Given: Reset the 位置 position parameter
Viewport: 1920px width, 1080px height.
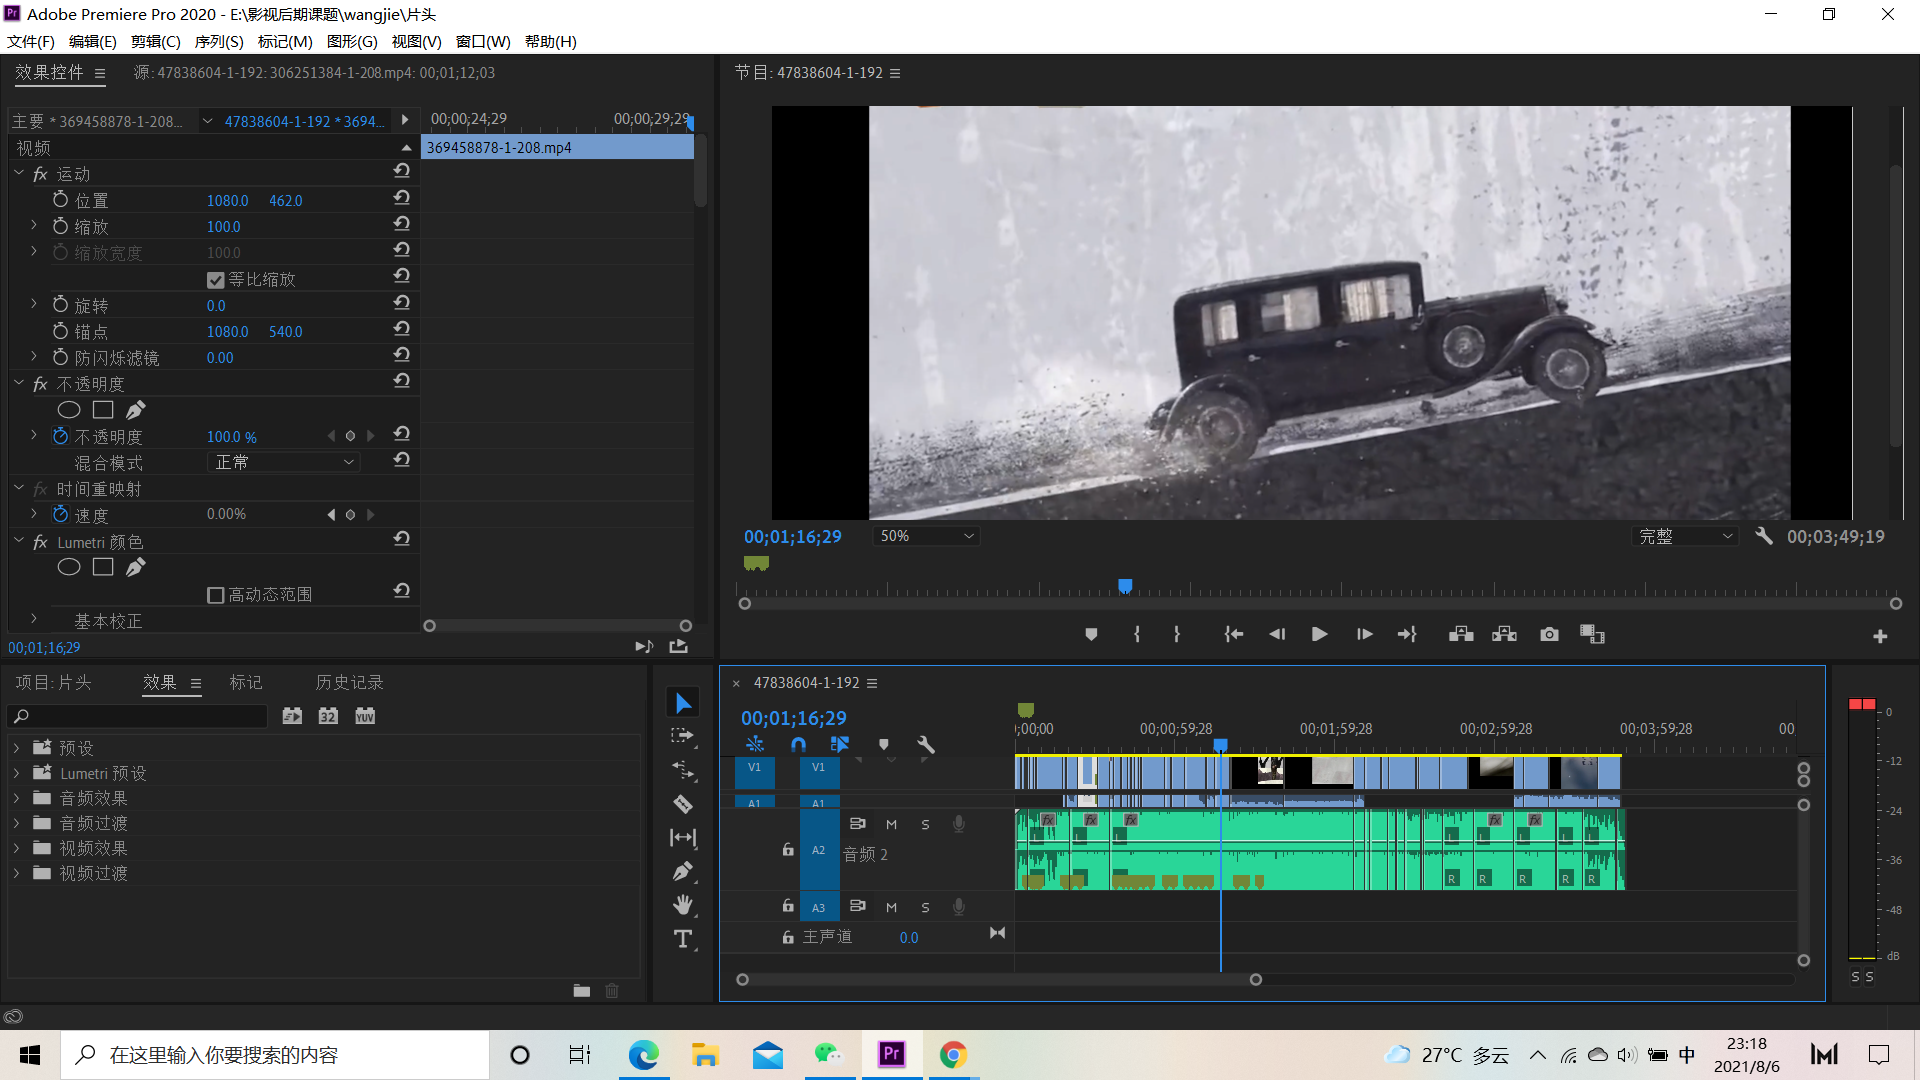Looking at the screenshot, I should pyautogui.click(x=402, y=199).
